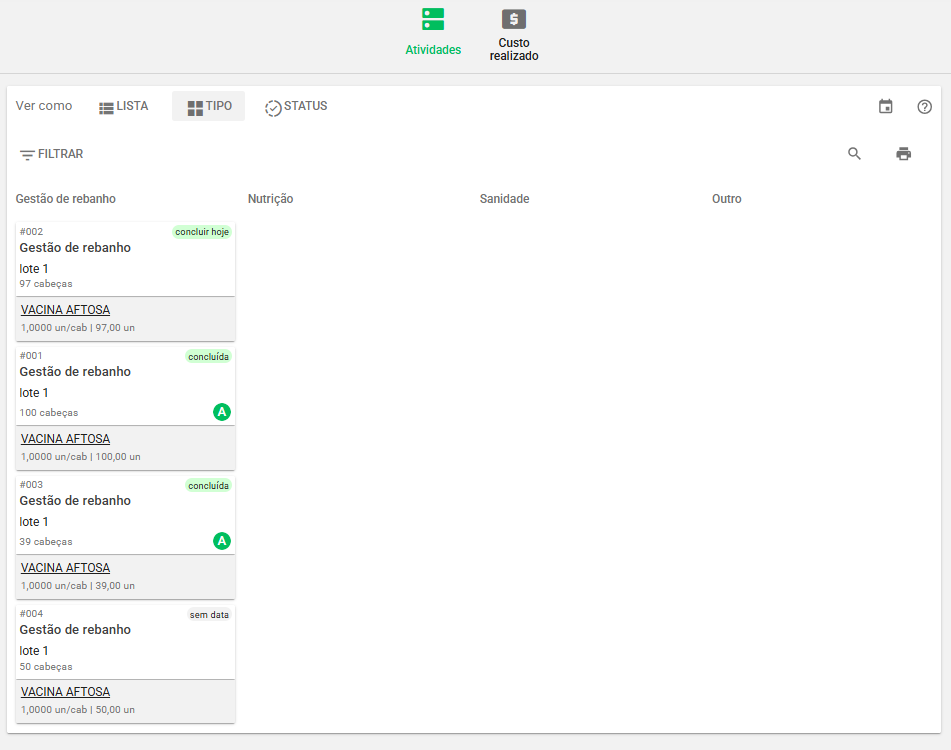Open VACINA AFTOSA link in card #002

pos(66,310)
